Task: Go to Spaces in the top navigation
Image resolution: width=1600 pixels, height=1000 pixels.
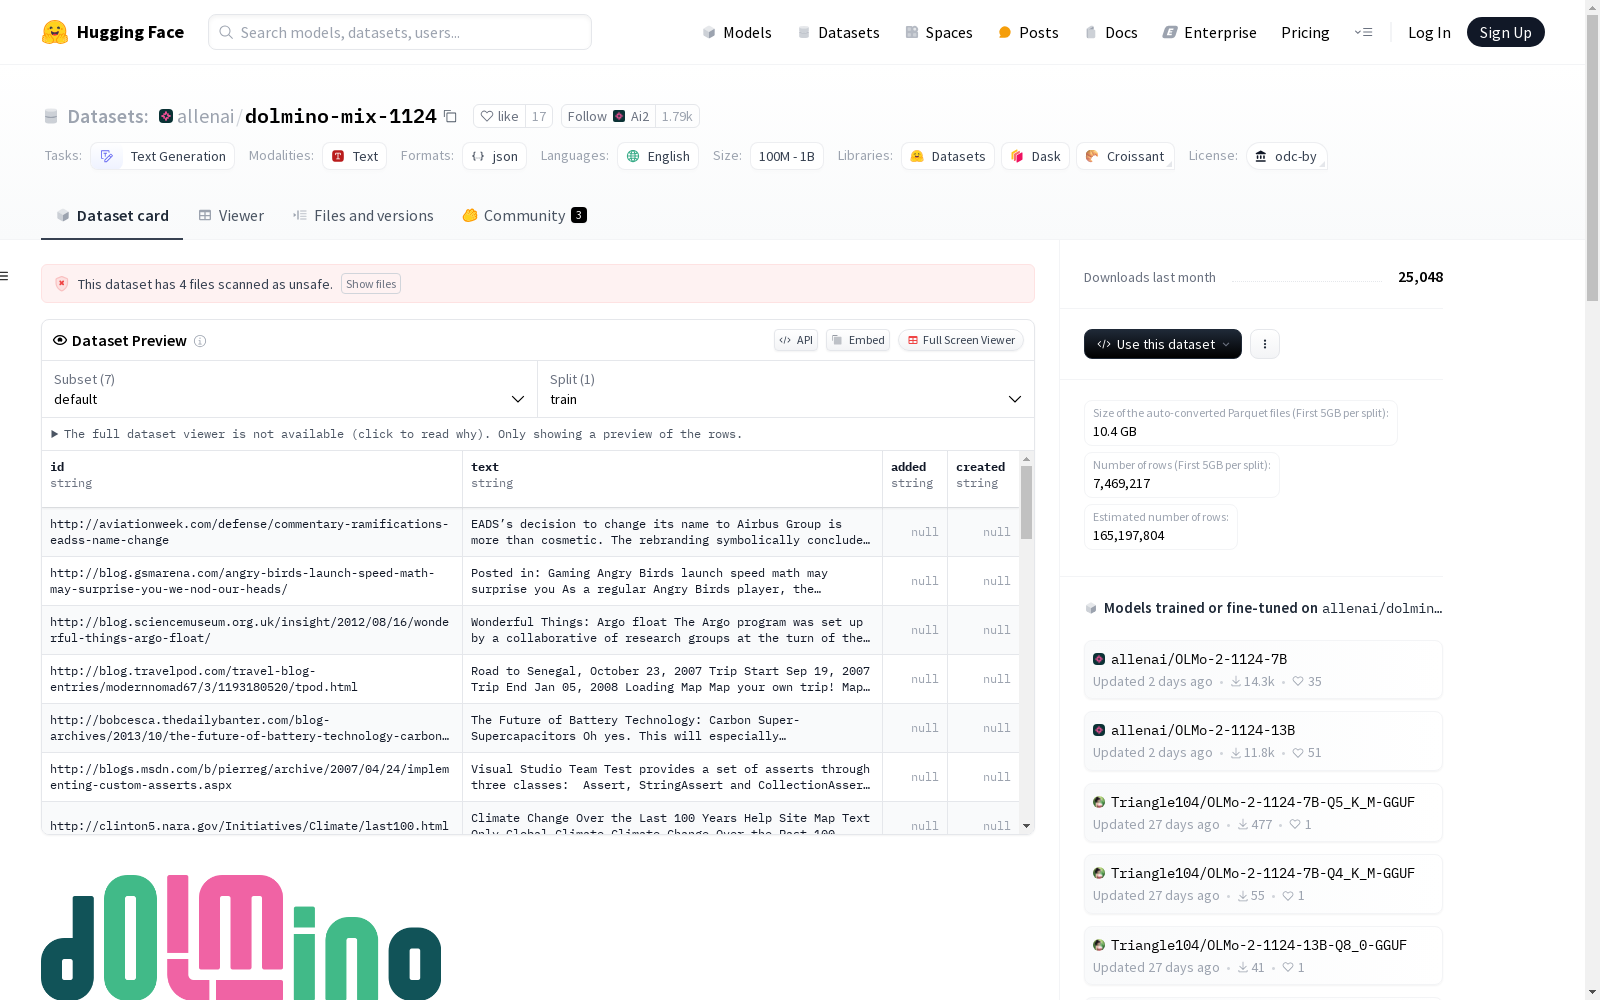Action: 939,32
